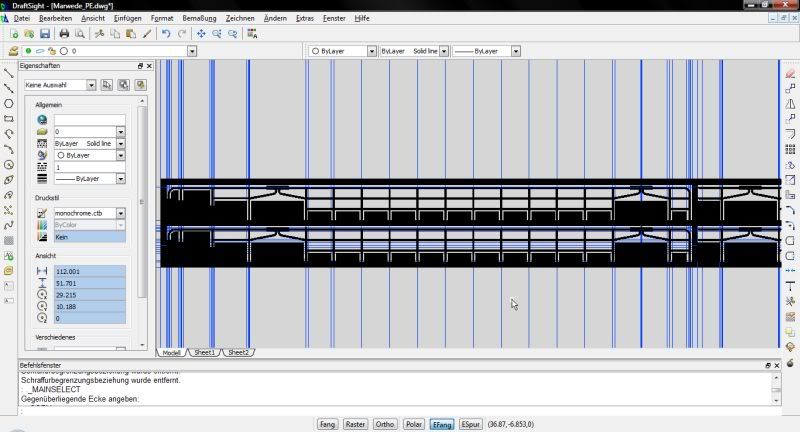Open the line style dropdown in Eigenschaften
This screenshot has width=800, height=432.
pos(121,143)
